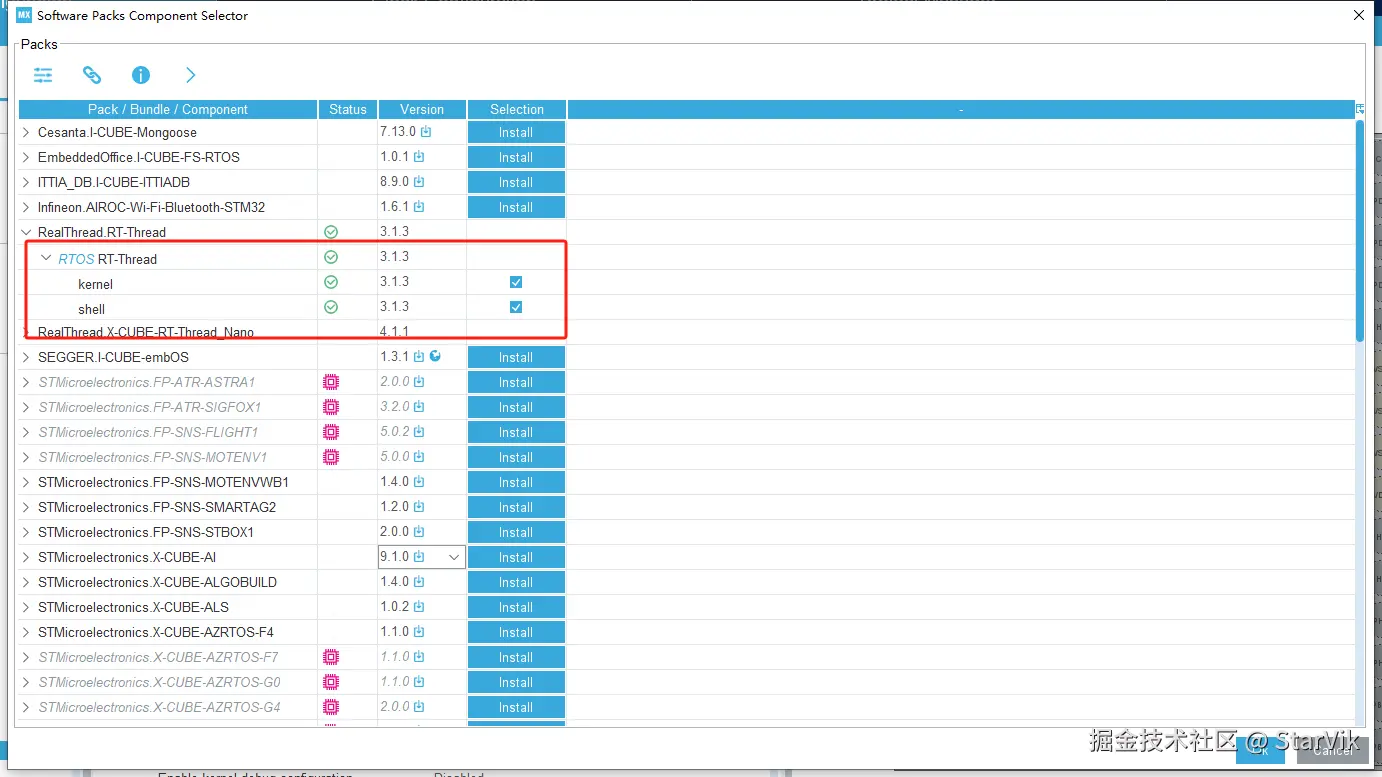The height and width of the screenshot is (777, 1382).
Task: Click chip status icon for X-CUBE-AZRTOS-F7
Action: tap(331, 657)
